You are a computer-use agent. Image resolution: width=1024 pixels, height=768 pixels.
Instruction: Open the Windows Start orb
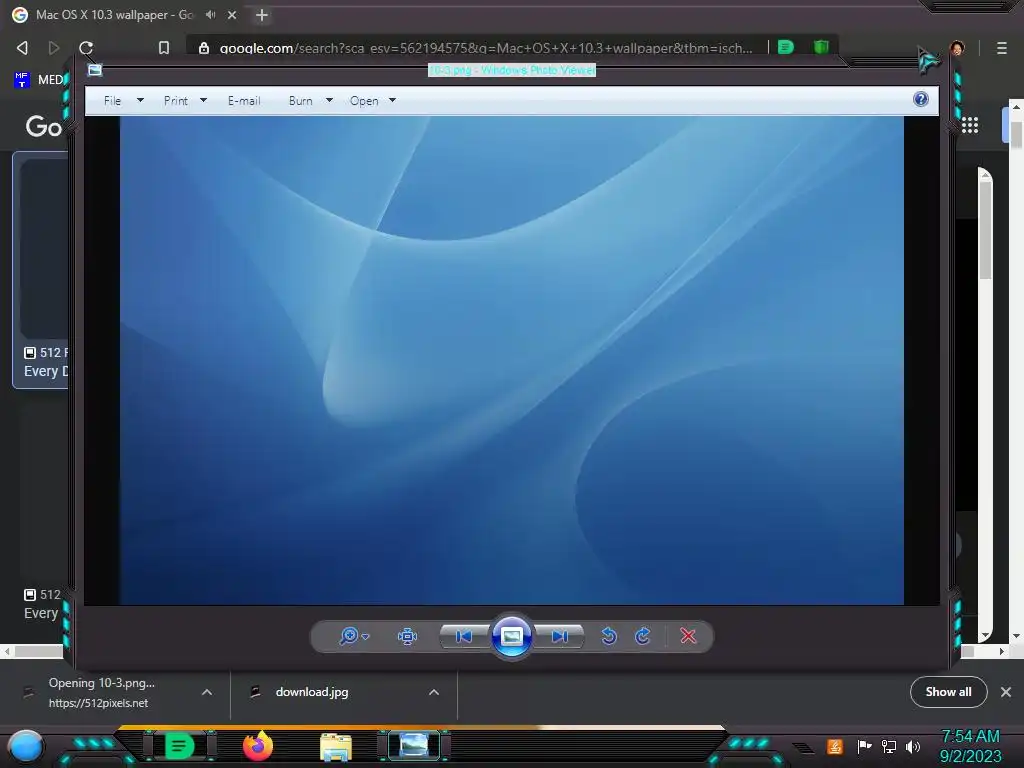pyautogui.click(x=26, y=747)
